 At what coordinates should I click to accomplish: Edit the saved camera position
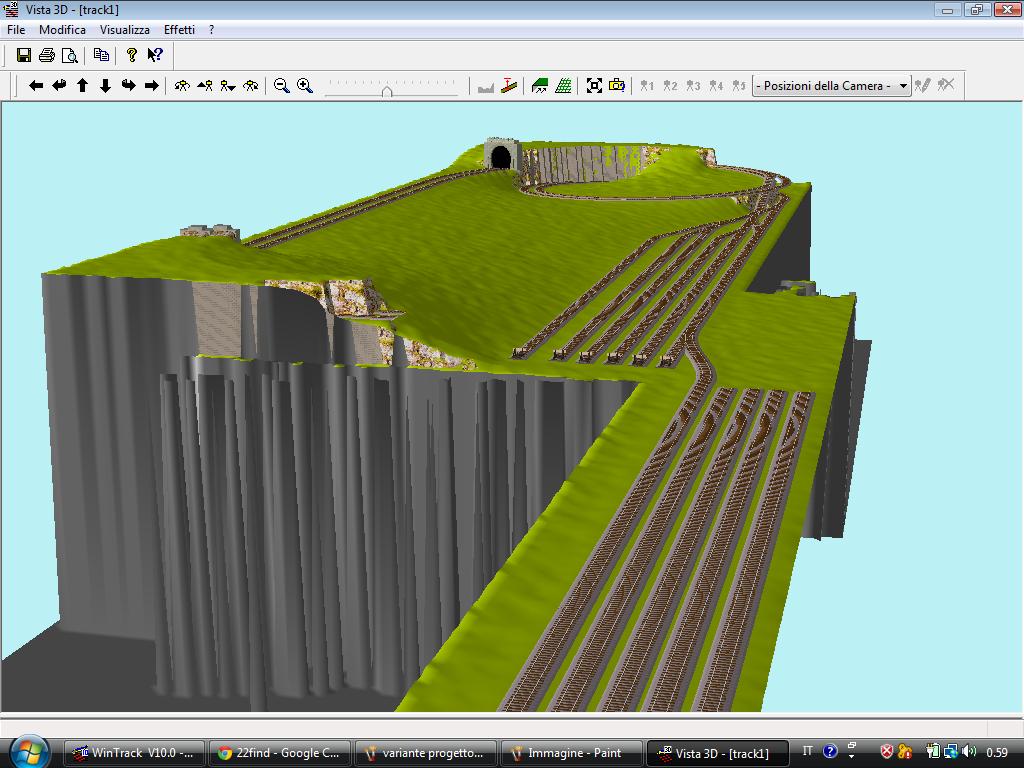(923, 86)
